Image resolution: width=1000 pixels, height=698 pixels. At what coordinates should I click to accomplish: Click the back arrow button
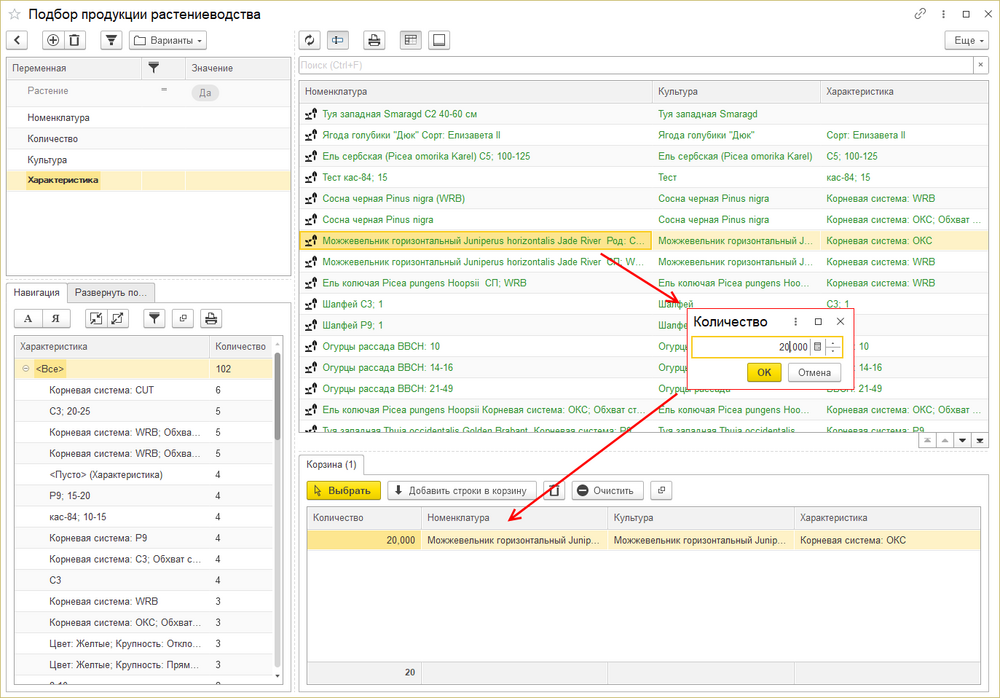click(18, 40)
